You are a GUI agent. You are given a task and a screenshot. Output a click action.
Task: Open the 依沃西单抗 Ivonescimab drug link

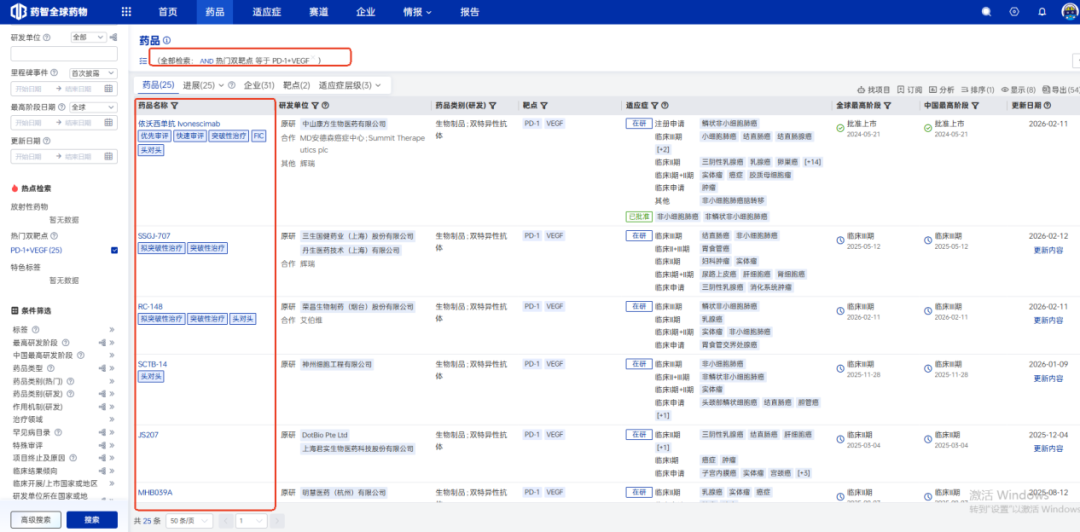pyautogui.click(x=179, y=124)
